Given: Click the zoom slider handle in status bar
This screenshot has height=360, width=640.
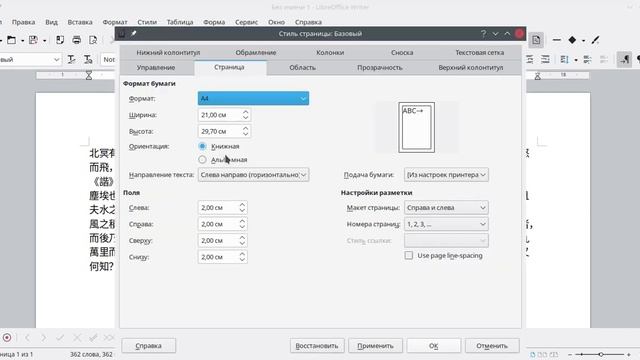Looking at the screenshot, I should tap(601, 354).
